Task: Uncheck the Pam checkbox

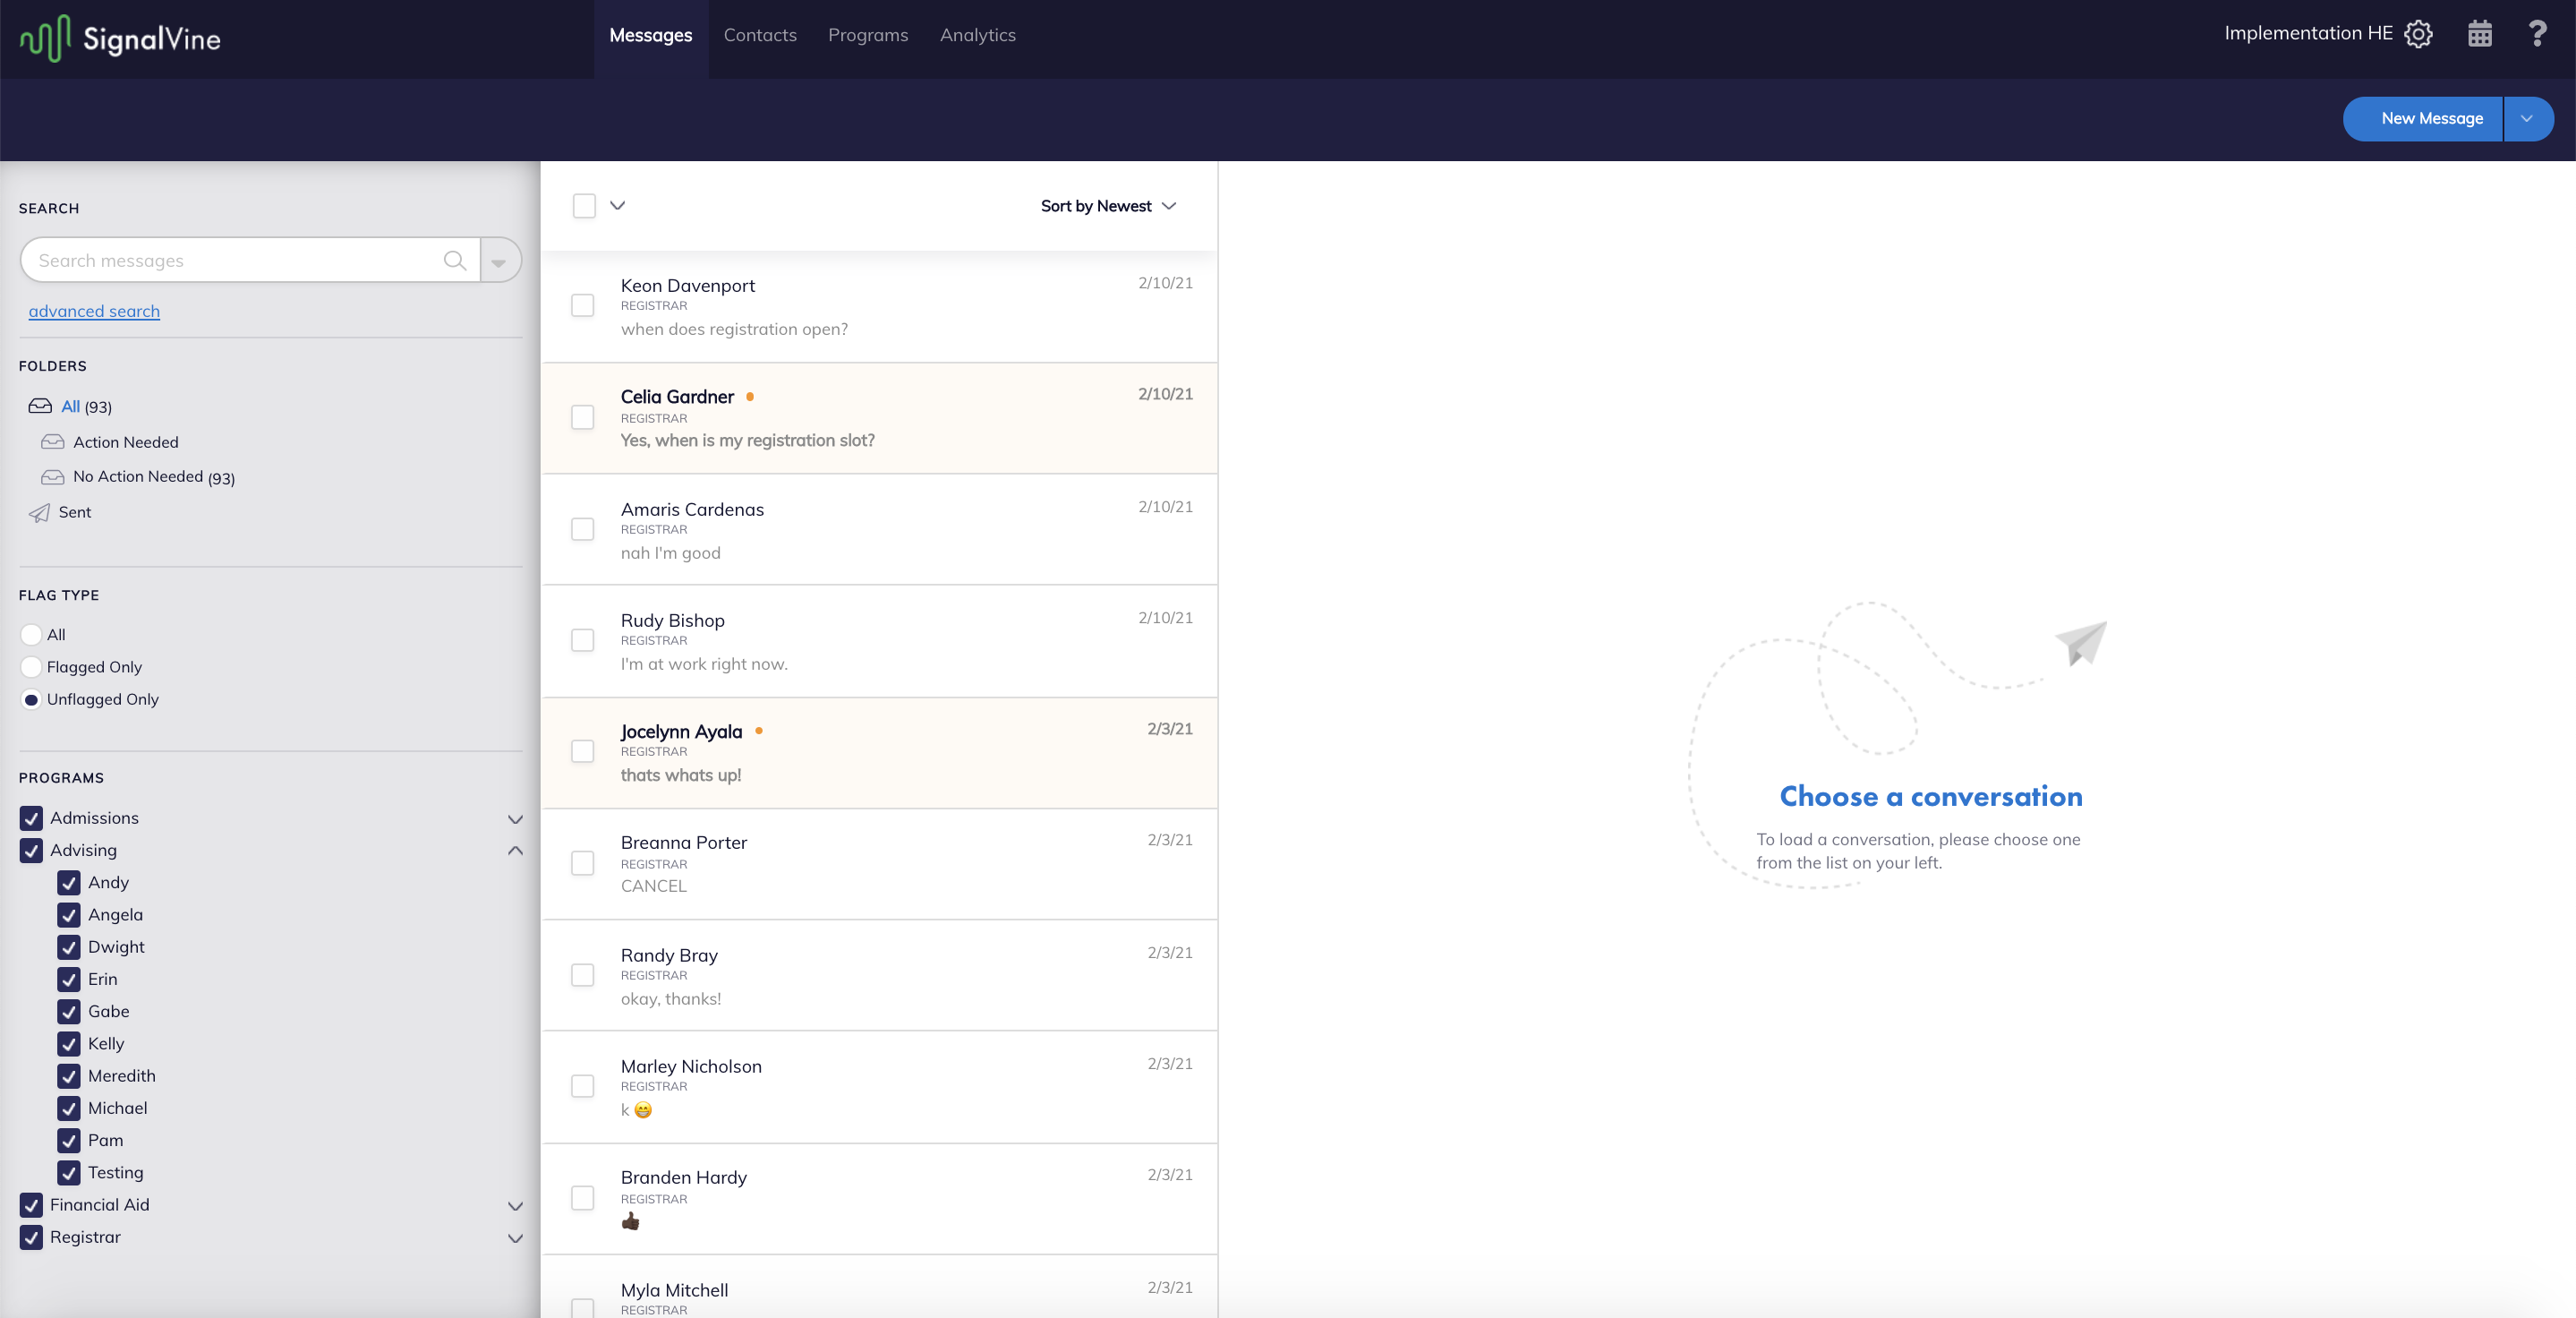Action: [x=69, y=1140]
